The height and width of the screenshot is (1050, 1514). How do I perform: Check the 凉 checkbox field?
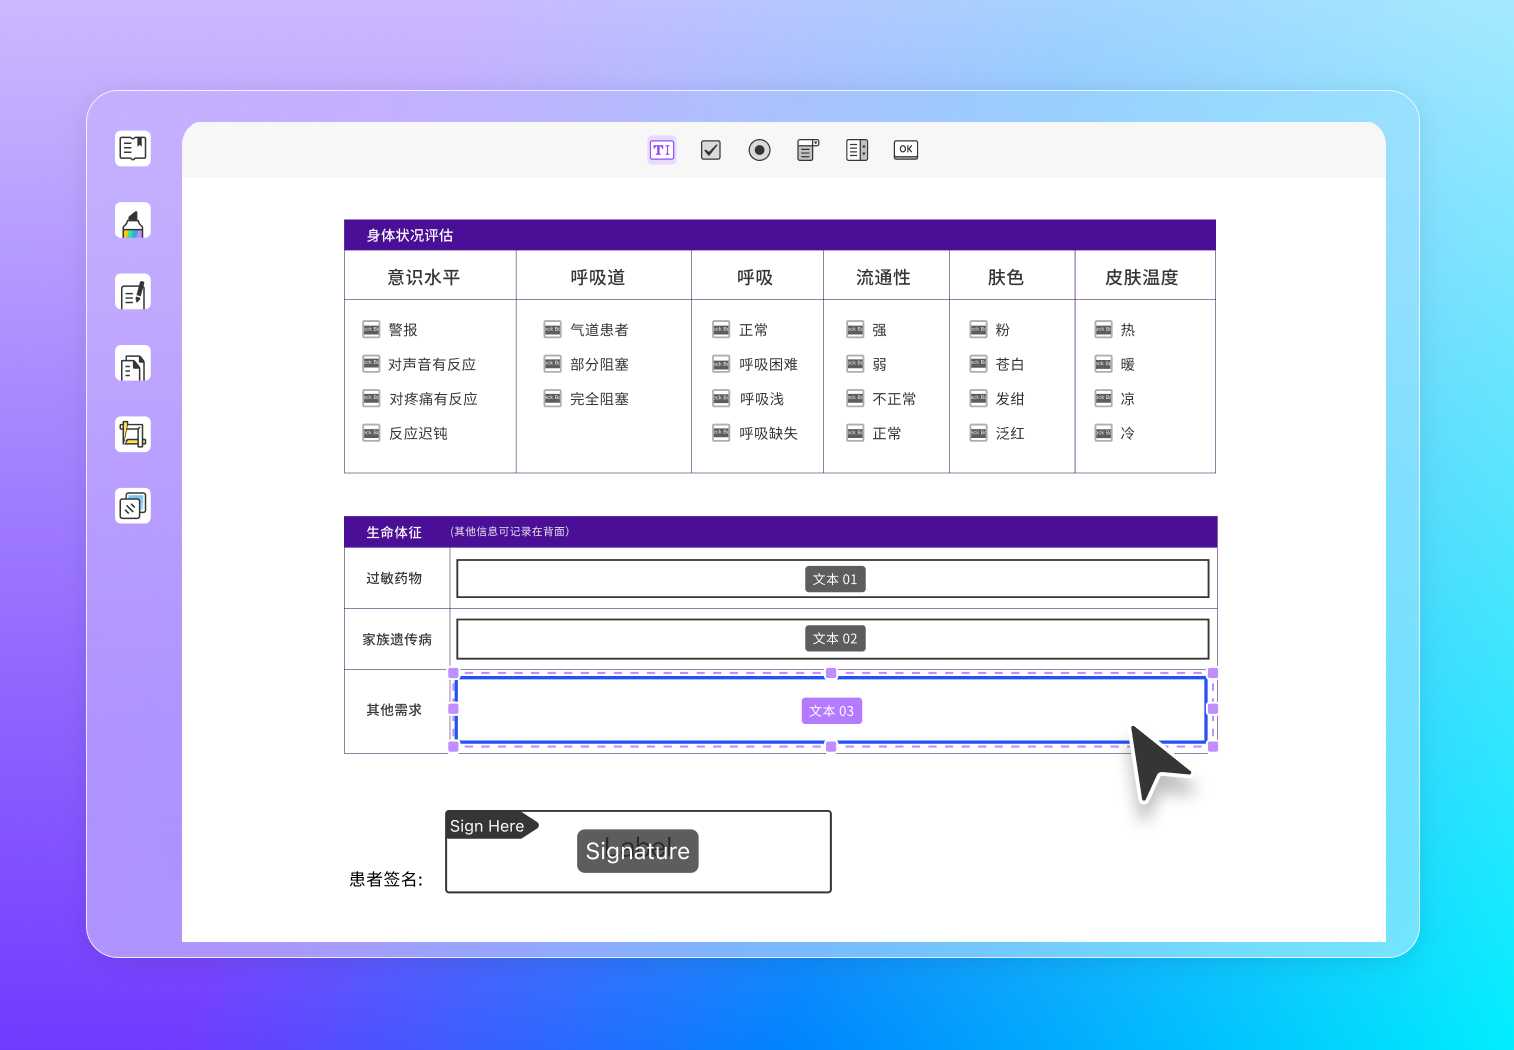pos(1103,398)
